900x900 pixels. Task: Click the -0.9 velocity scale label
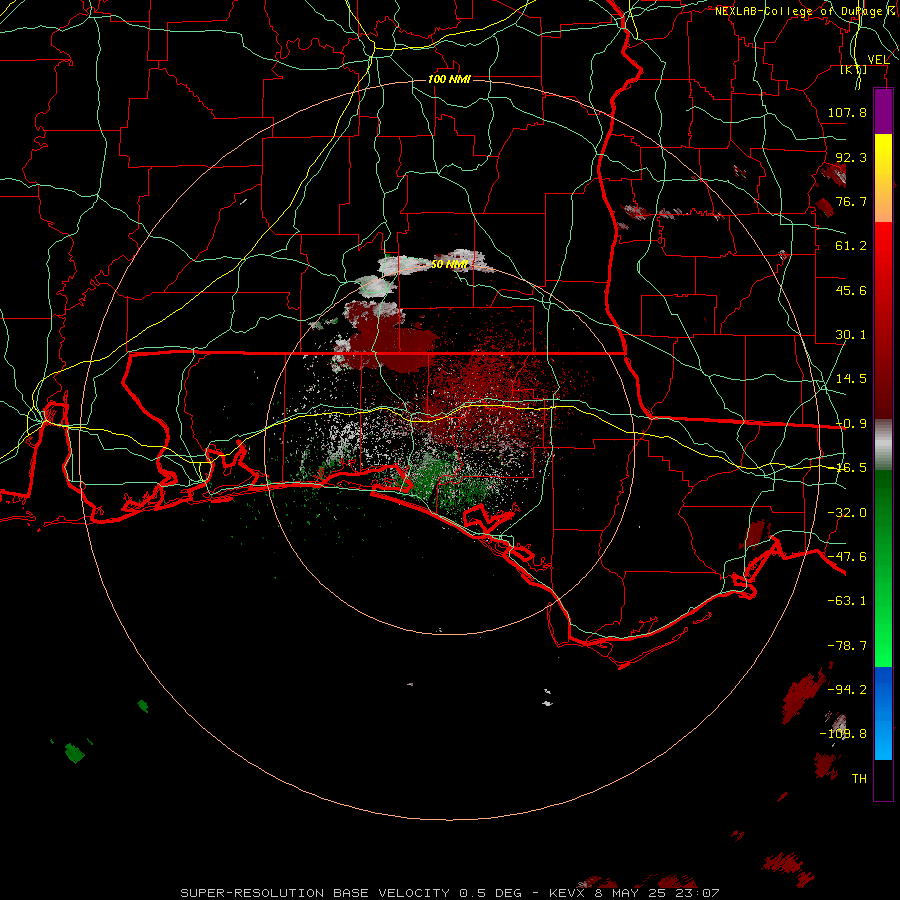tap(851, 424)
